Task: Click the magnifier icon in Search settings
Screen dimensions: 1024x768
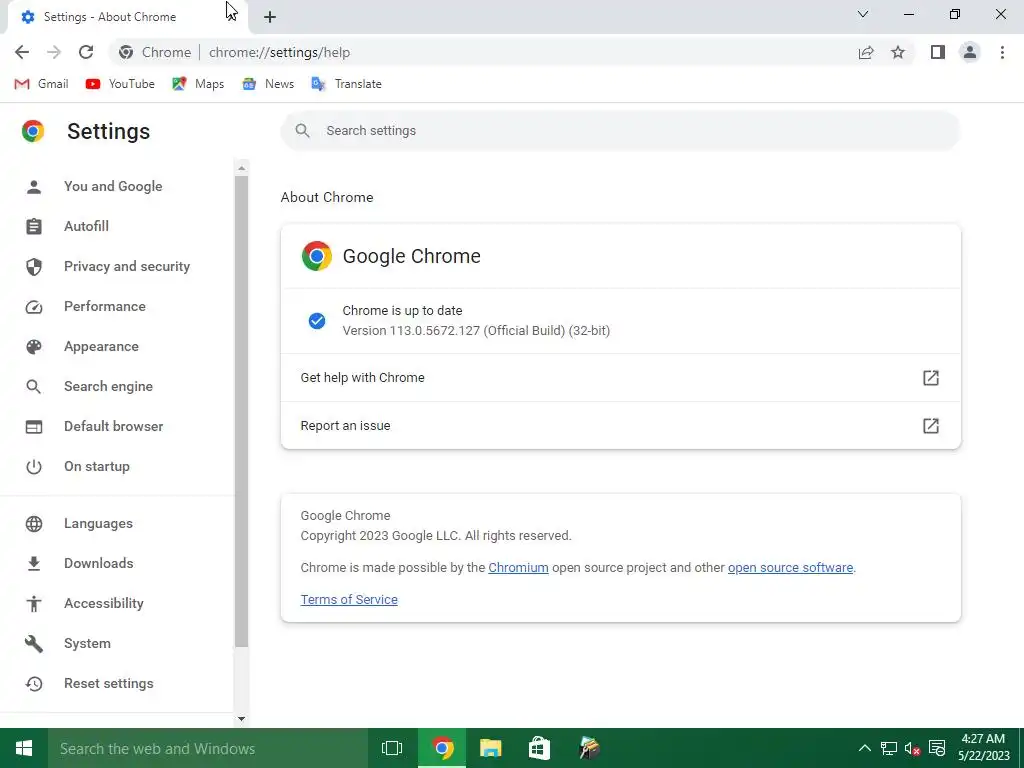Action: coord(302,131)
